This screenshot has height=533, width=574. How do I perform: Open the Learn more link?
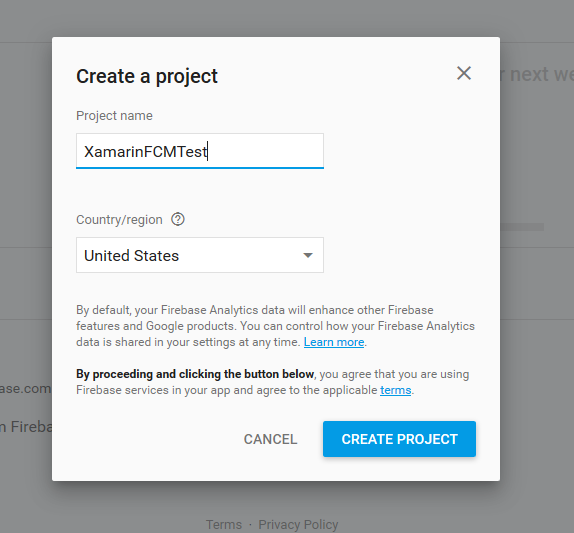(334, 342)
